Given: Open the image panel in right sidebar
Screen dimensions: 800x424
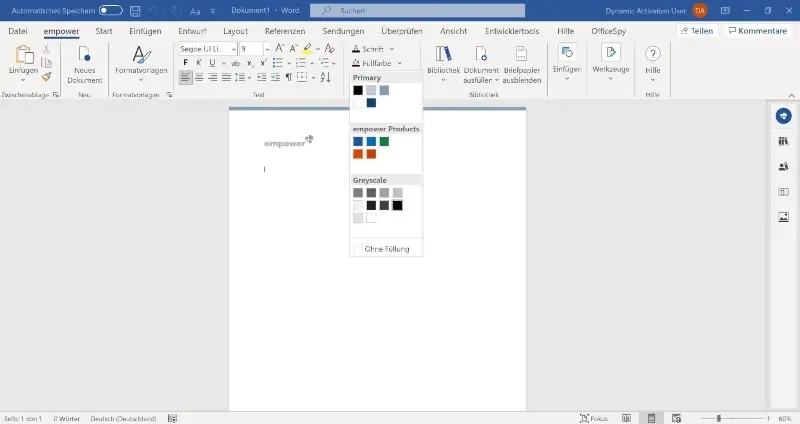Looking at the screenshot, I should coord(783,217).
